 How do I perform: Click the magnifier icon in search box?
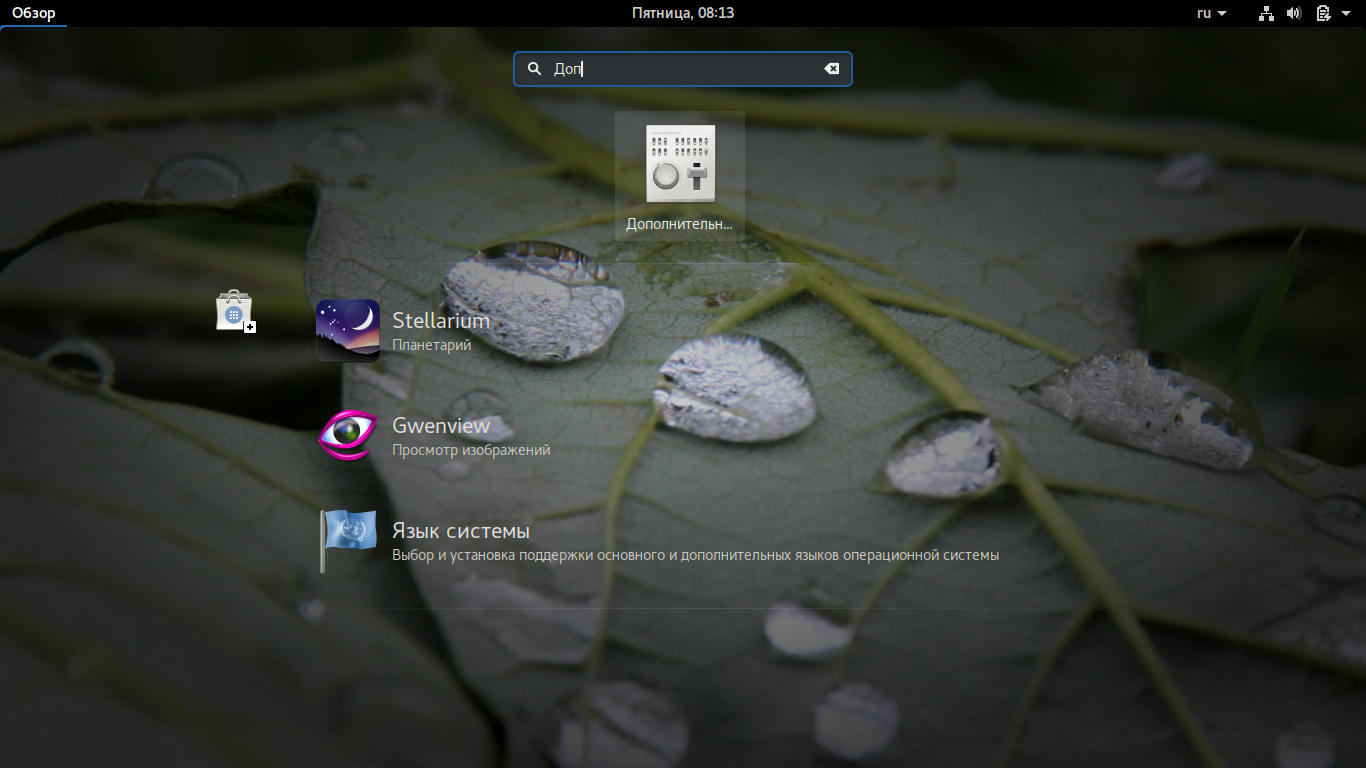534,69
